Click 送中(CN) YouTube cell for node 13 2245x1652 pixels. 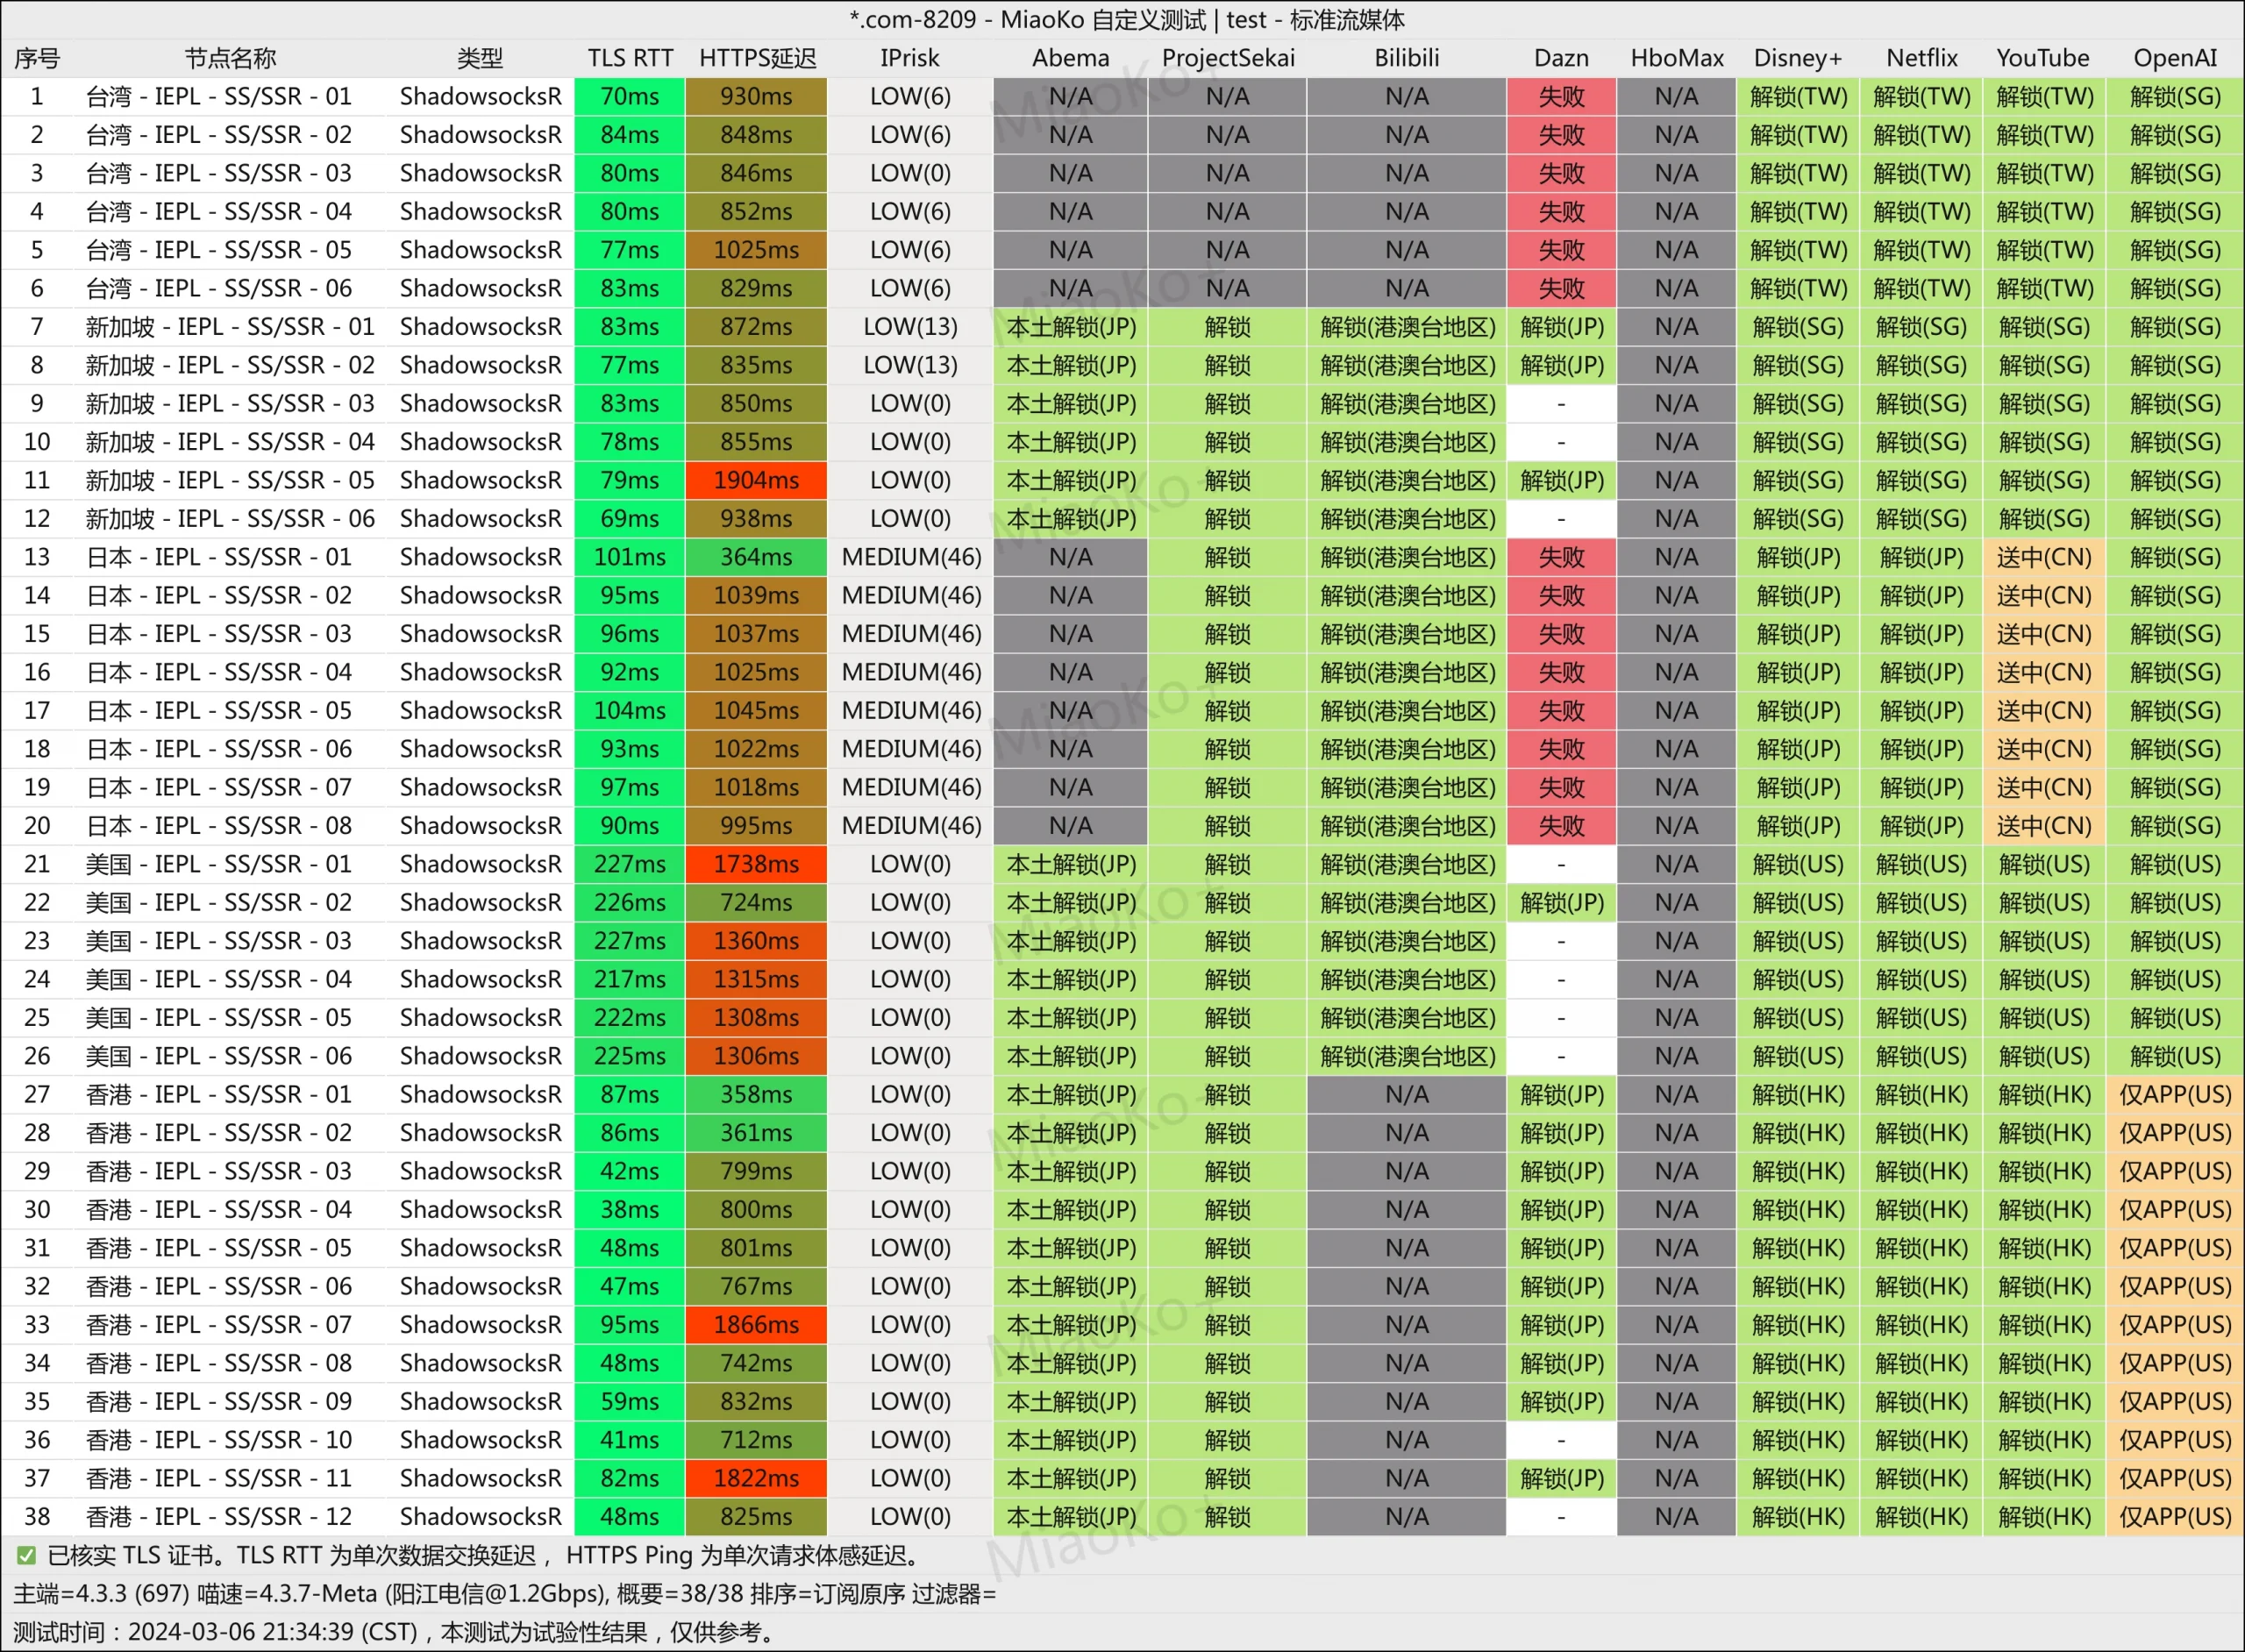(2043, 557)
